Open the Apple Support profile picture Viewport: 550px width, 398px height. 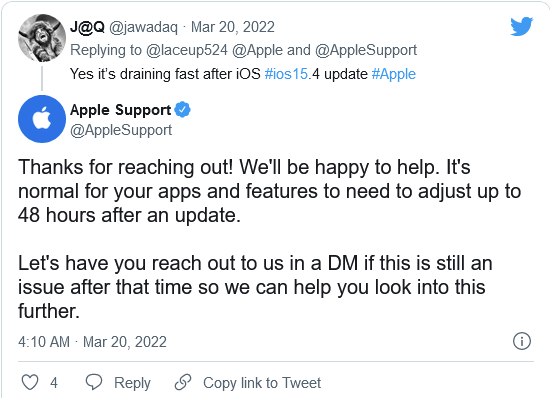click(x=42, y=119)
